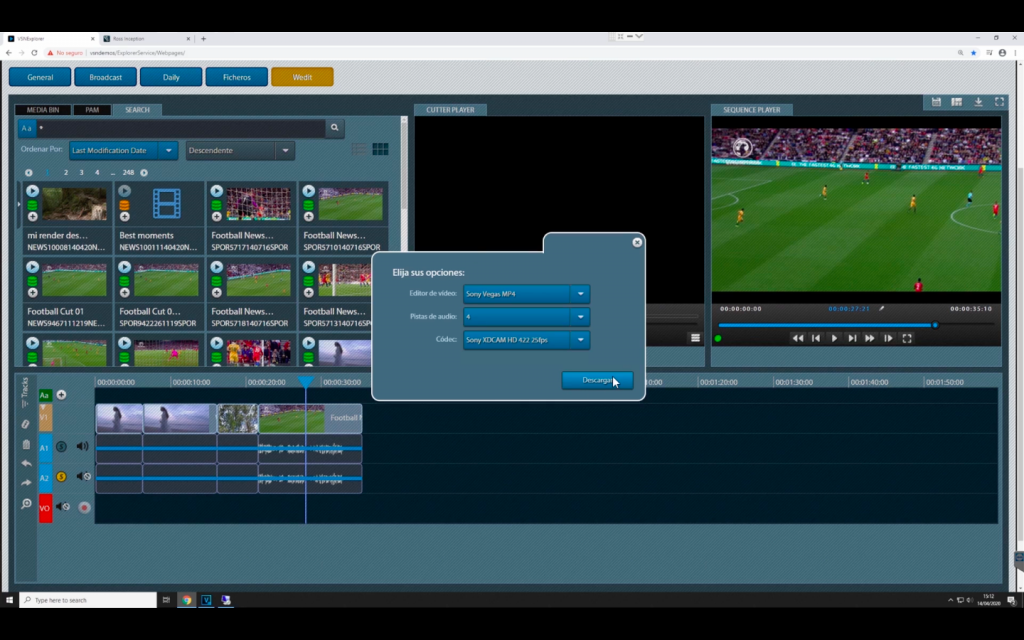The height and width of the screenshot is (640, 1024).
Task: Step one frame forward in the sequence player
Action: pyautogui.click(x=888, y=338)
